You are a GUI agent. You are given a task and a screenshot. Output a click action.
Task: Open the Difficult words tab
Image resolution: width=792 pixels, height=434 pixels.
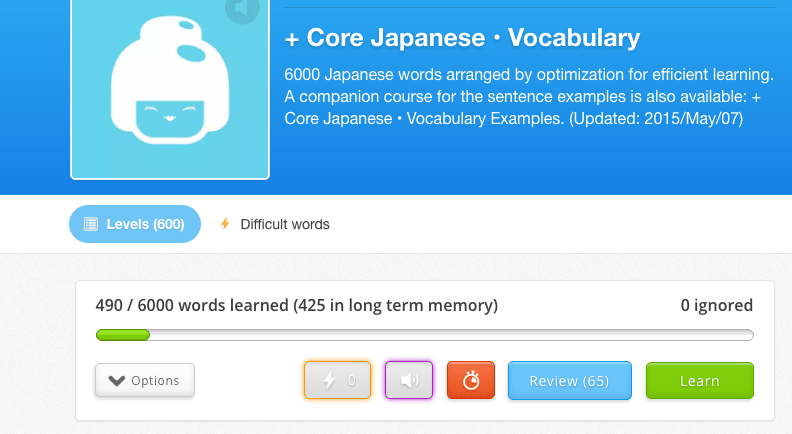284,224
